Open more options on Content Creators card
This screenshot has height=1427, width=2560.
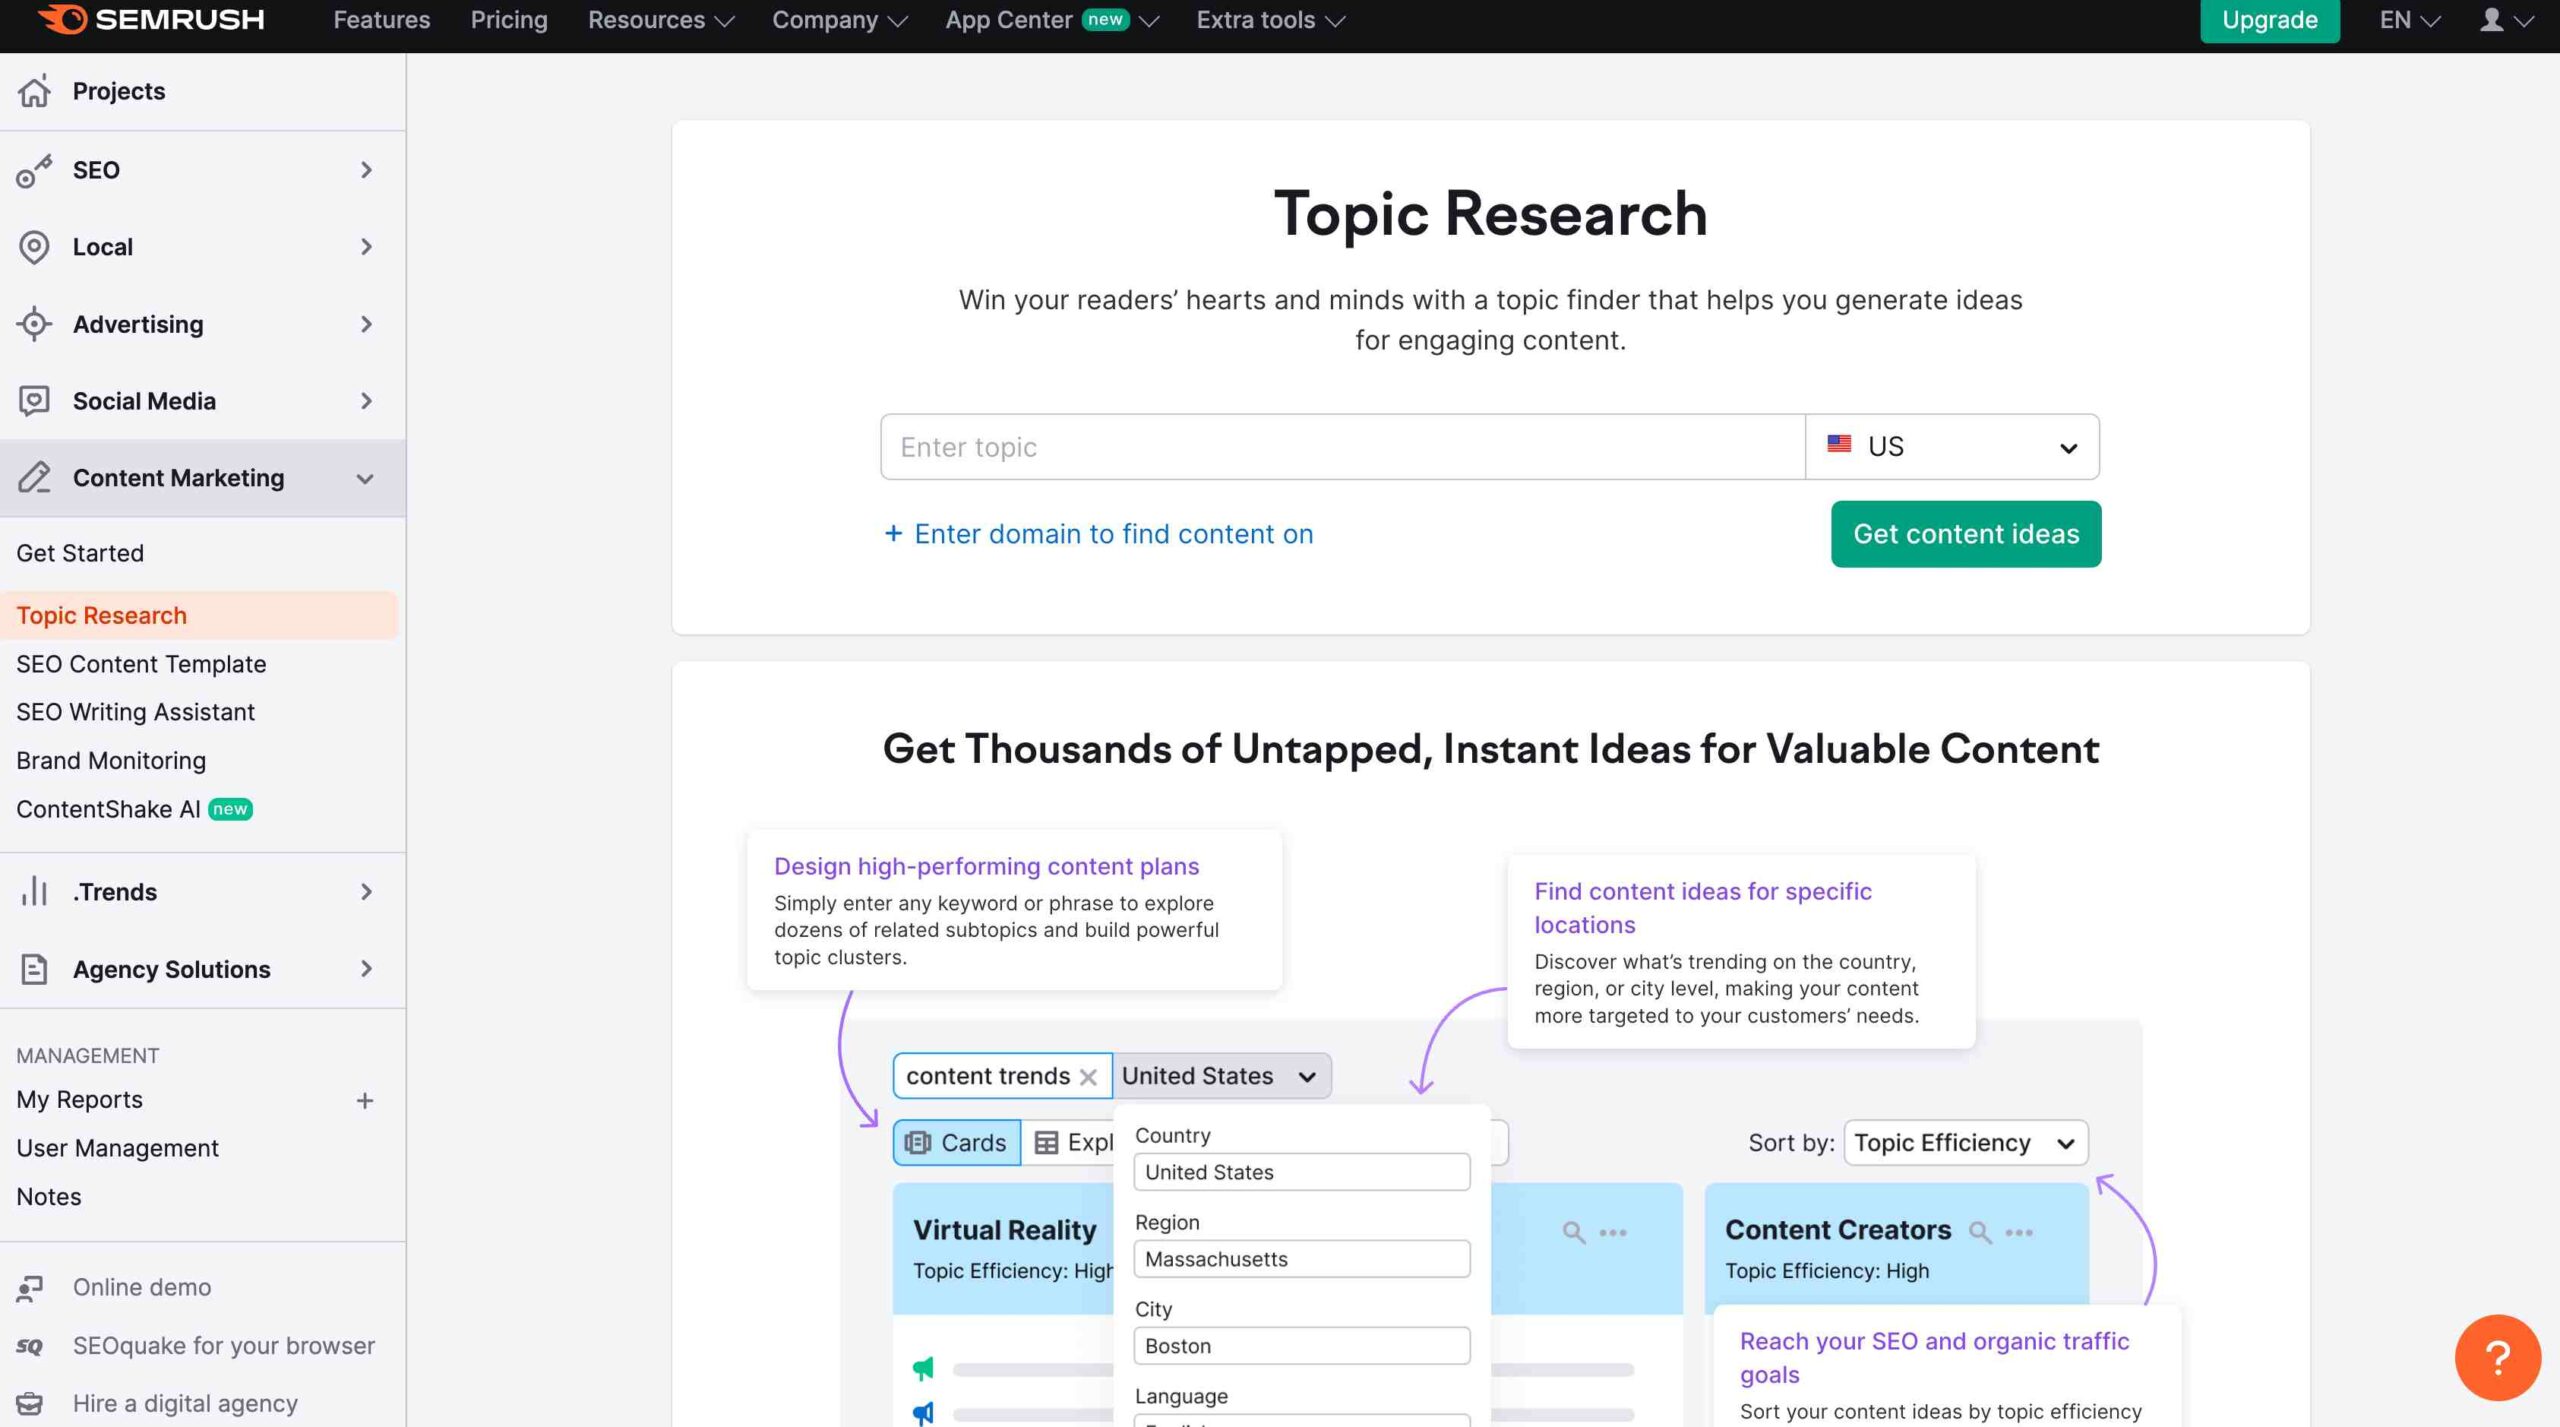[2019, 1232]
